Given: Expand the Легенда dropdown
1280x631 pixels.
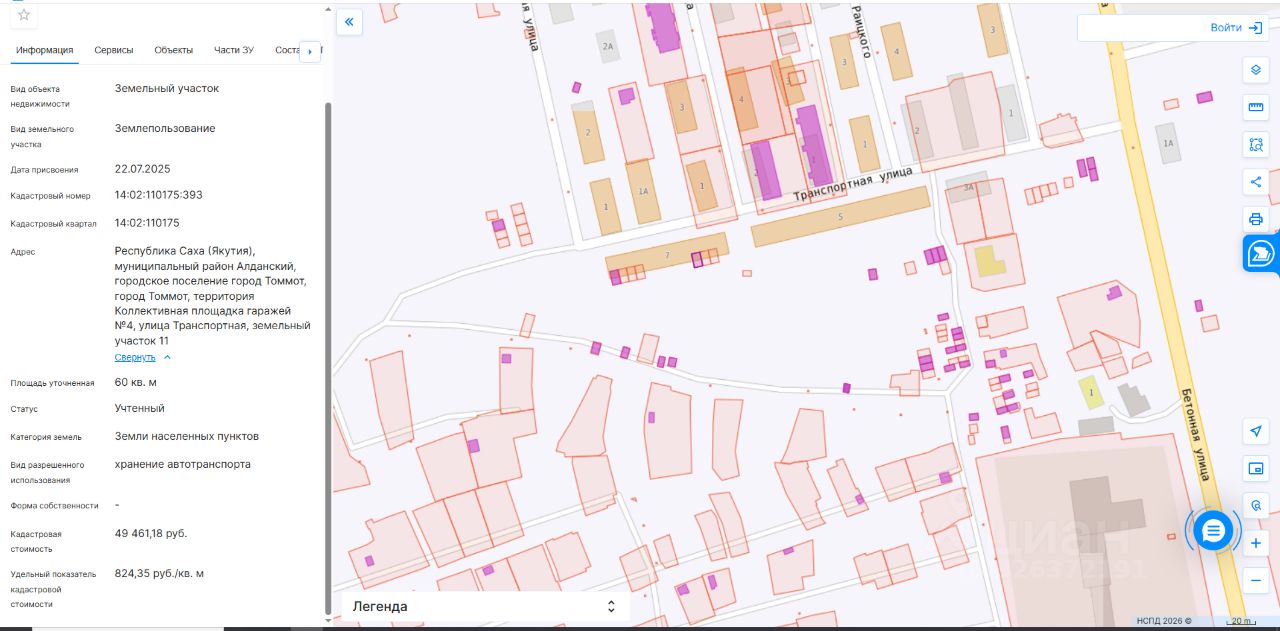Looking at the screenshot, I should pyautogui.click(x=485, y=606).
